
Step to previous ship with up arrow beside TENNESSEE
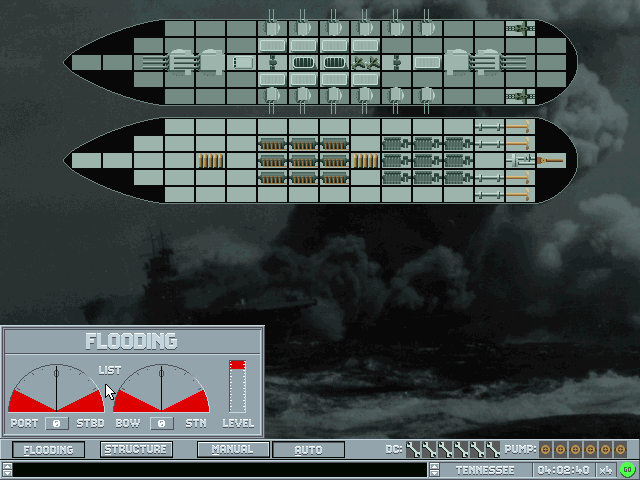(x=434, y=466)
